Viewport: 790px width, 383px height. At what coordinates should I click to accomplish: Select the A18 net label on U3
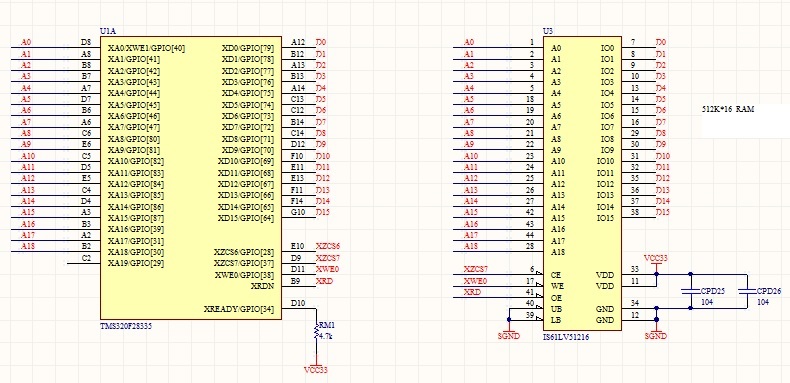471,246
